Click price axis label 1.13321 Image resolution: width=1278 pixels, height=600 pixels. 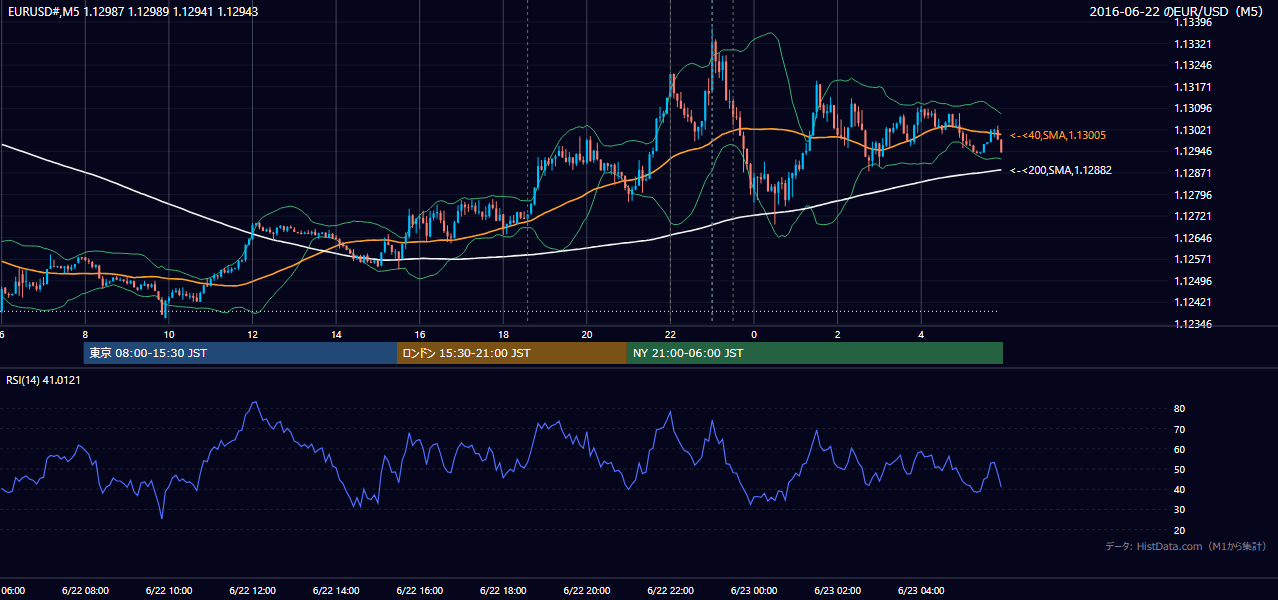click(x=1193, y=44)
